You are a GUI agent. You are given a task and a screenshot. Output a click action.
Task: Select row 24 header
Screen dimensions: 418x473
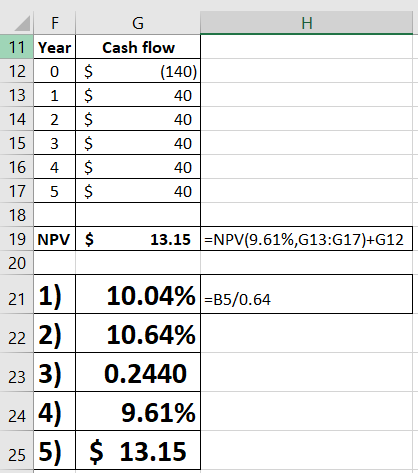[17, 411]
